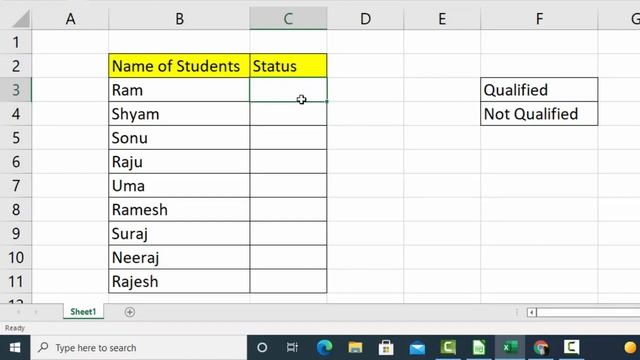Viewport: 640px width, 360px height.
Task: Select the cell containing 'Neeraj'
Action: 179,257
